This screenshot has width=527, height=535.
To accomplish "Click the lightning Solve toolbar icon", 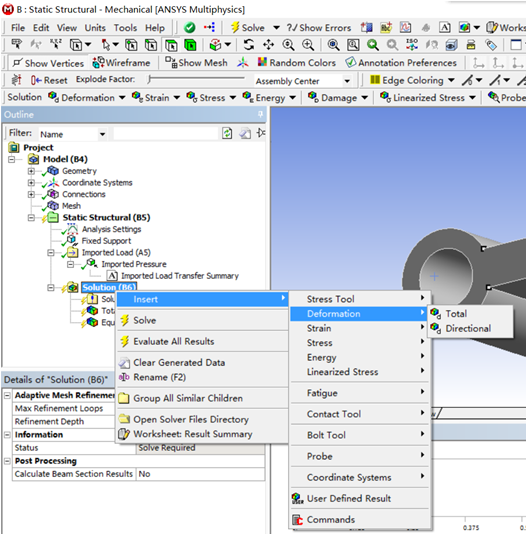I will (x=235, y=27).
